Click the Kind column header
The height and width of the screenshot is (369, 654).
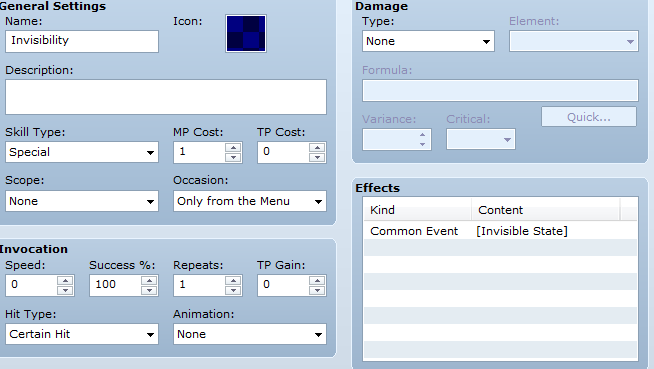pyautogui.click(x=418, y=210)
